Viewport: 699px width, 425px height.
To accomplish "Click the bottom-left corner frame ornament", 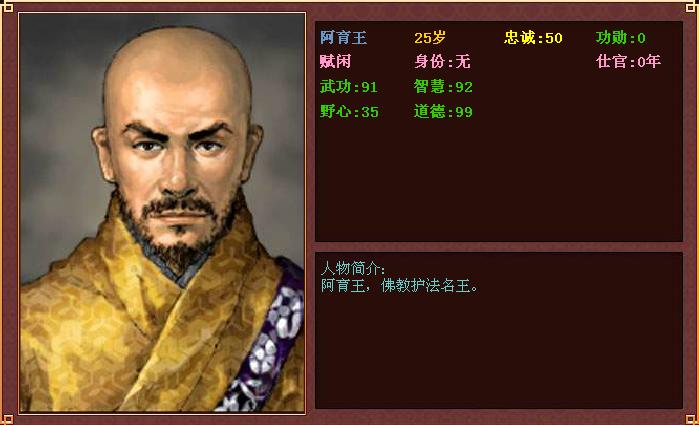I will (7, 419).
